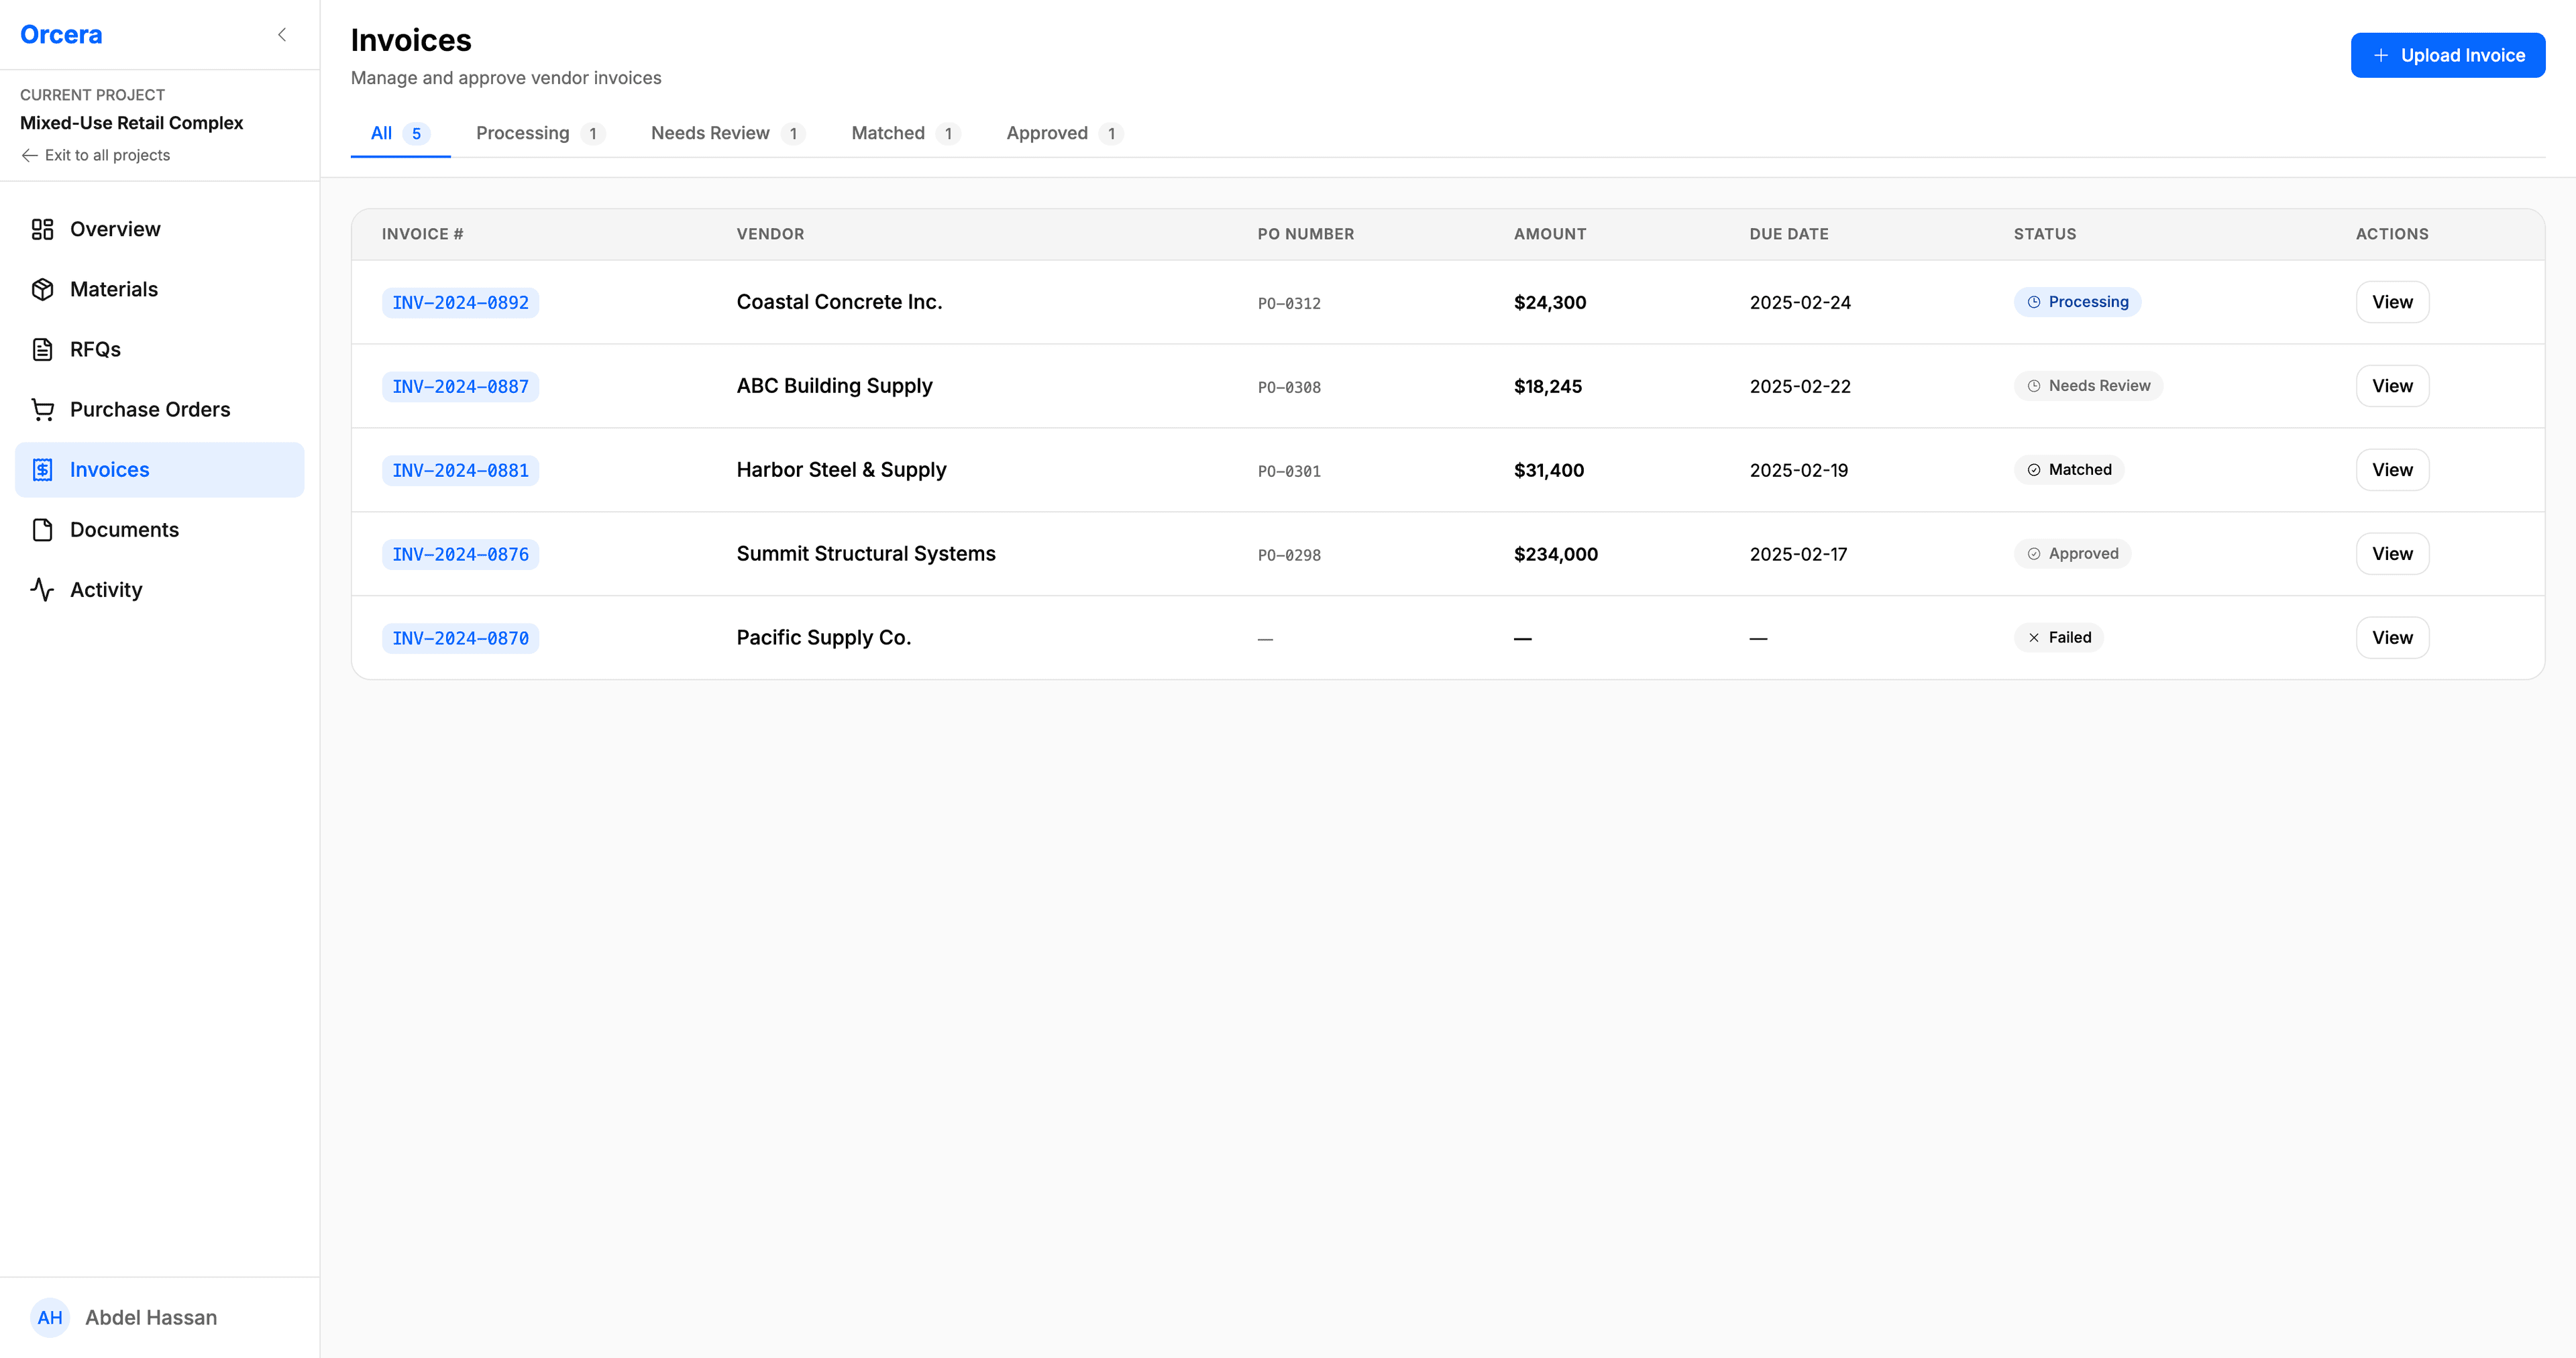View the Summit Structural Systems invoice
This screenshot has width=2576, height=1358.
click(x=2392, y=553)
